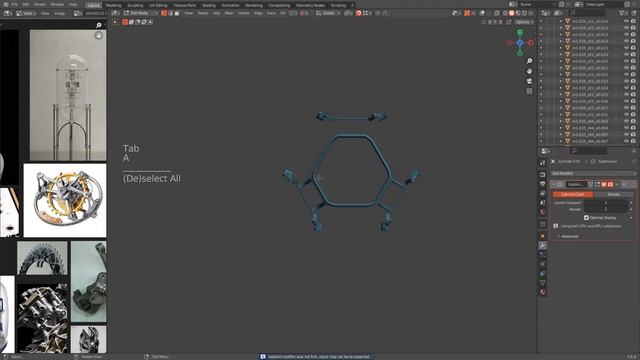640x360 pixels.
Task: Open the File menu
Action: 15,4
